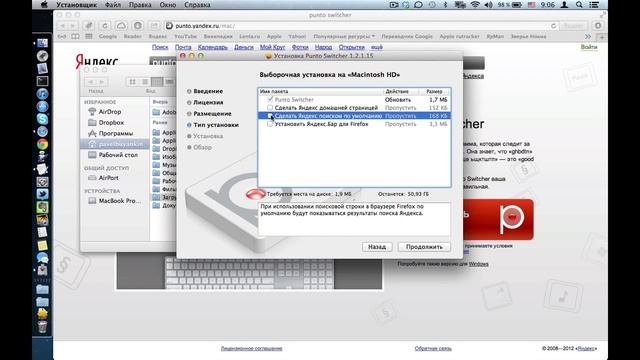Switch Finder to list view
Image resolution: width=640 pixels, height=360 pixels.
click(144, 82)
